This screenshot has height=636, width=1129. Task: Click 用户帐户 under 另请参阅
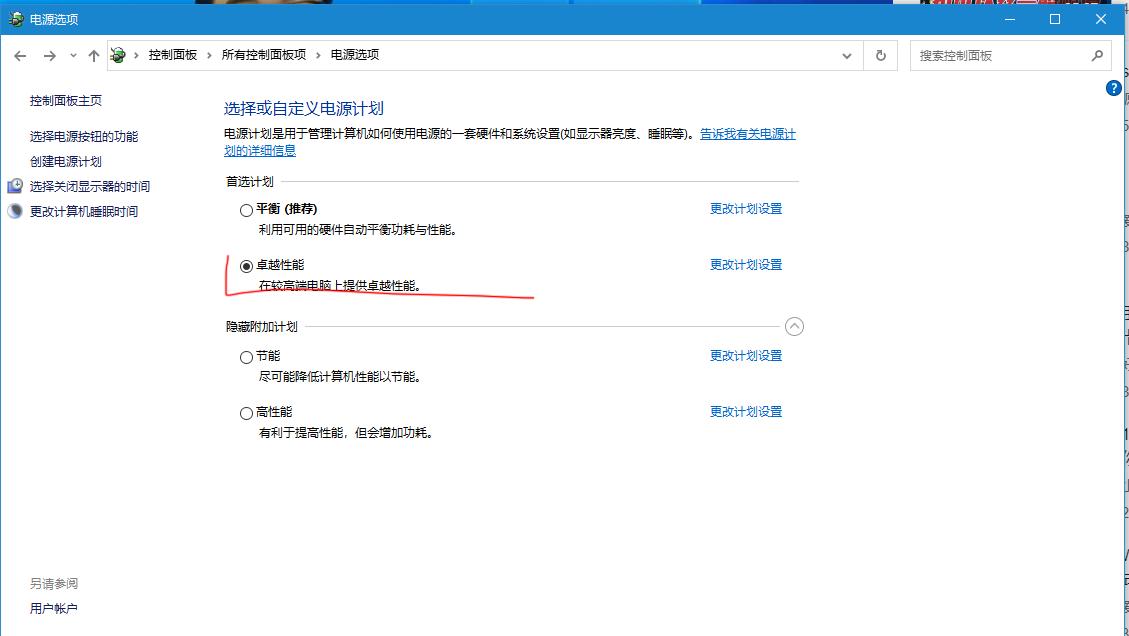click(52, 607)
